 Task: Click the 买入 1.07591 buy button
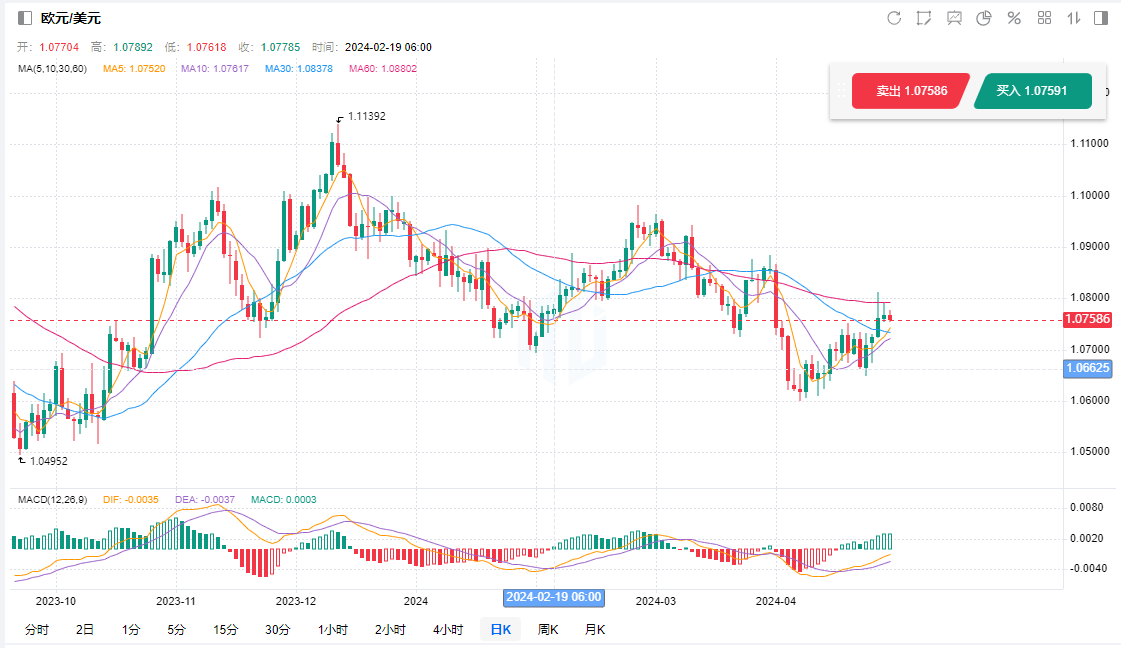1031,91
